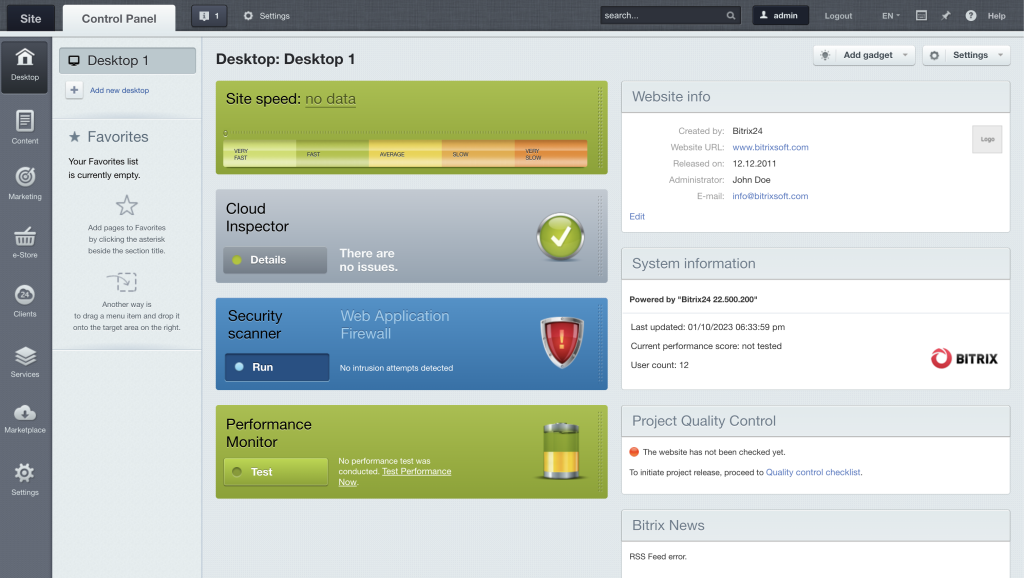Open the Services section icon

(25, 356)
